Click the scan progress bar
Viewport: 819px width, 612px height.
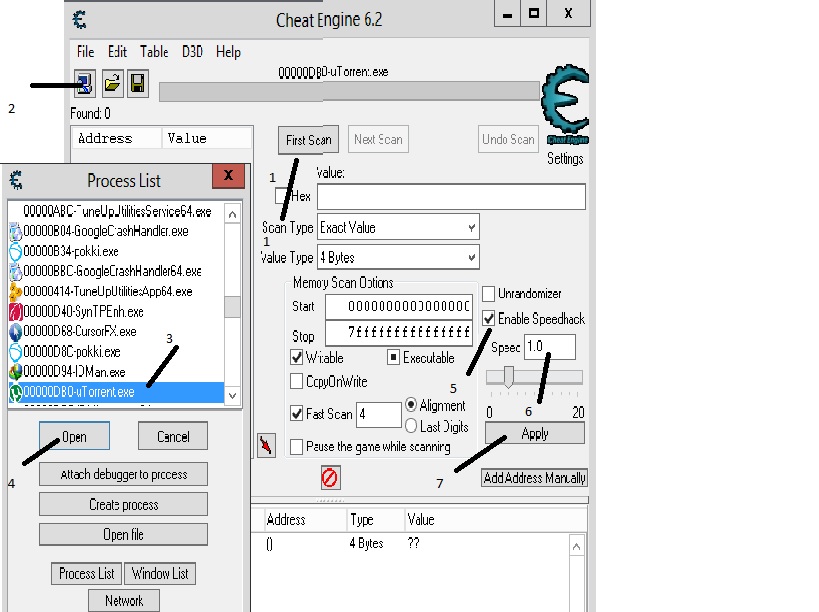tap(349, 91)
